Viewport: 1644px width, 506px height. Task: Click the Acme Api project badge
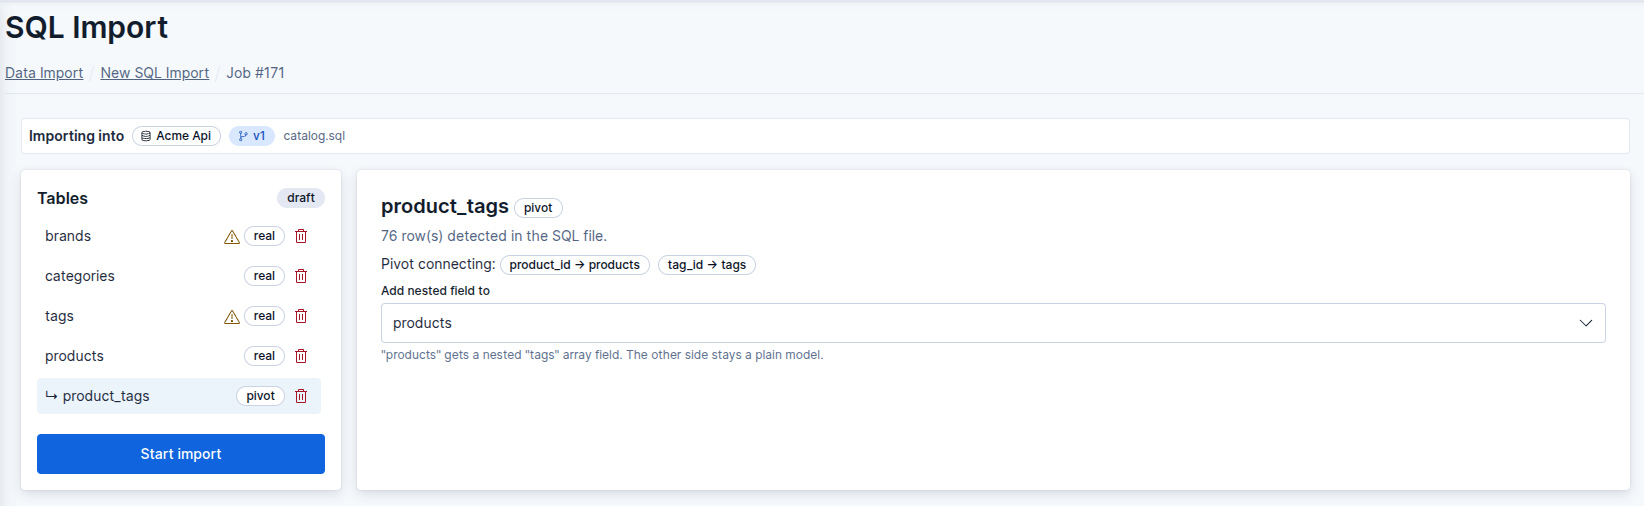click(x=176, y=136)
